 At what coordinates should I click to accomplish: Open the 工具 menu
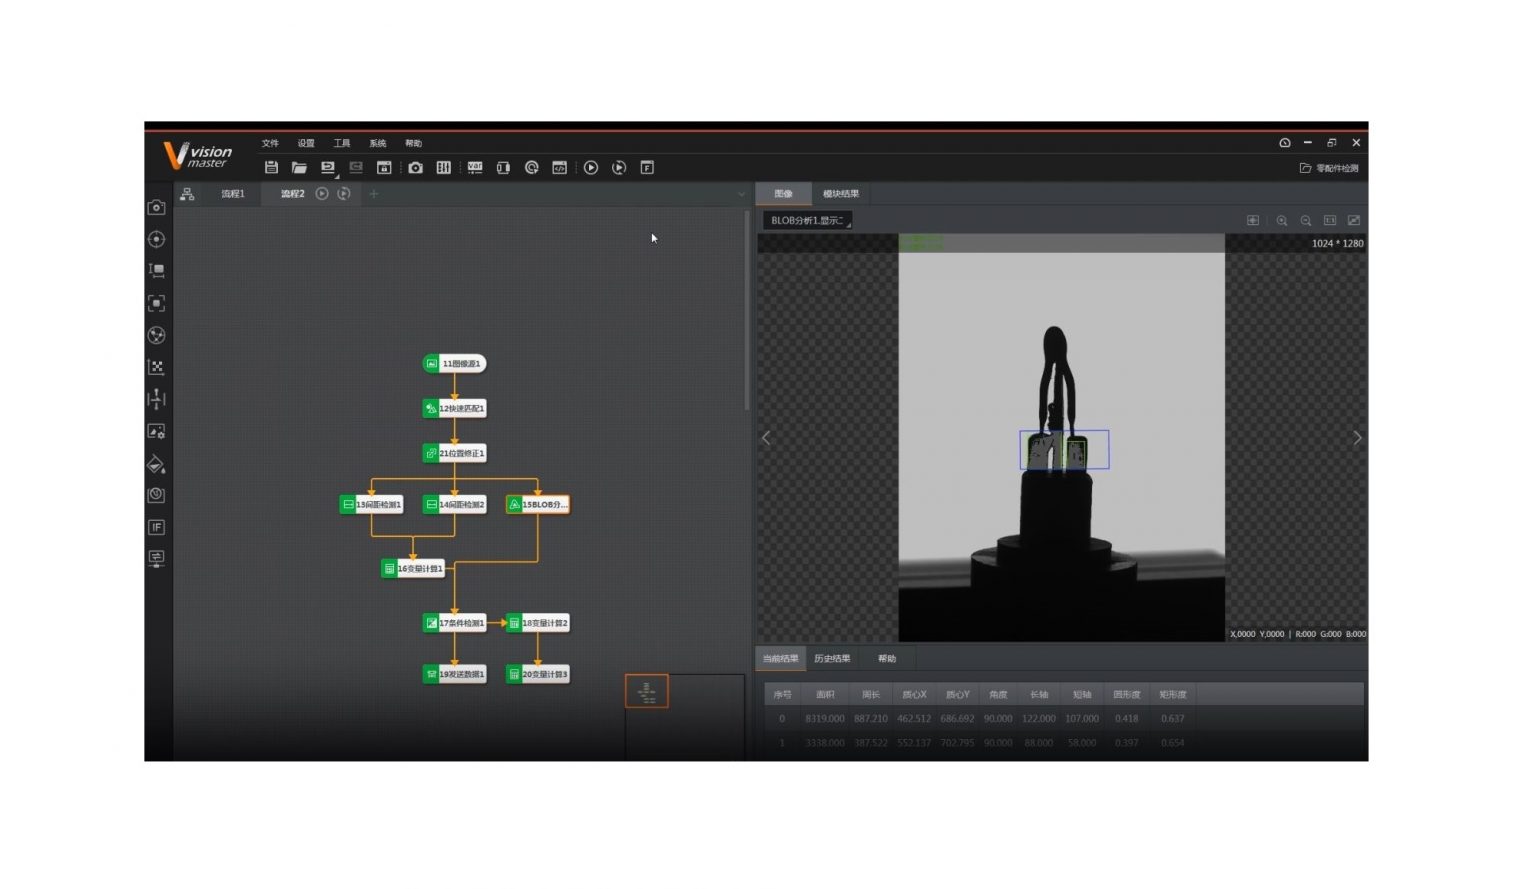point(341,143)
